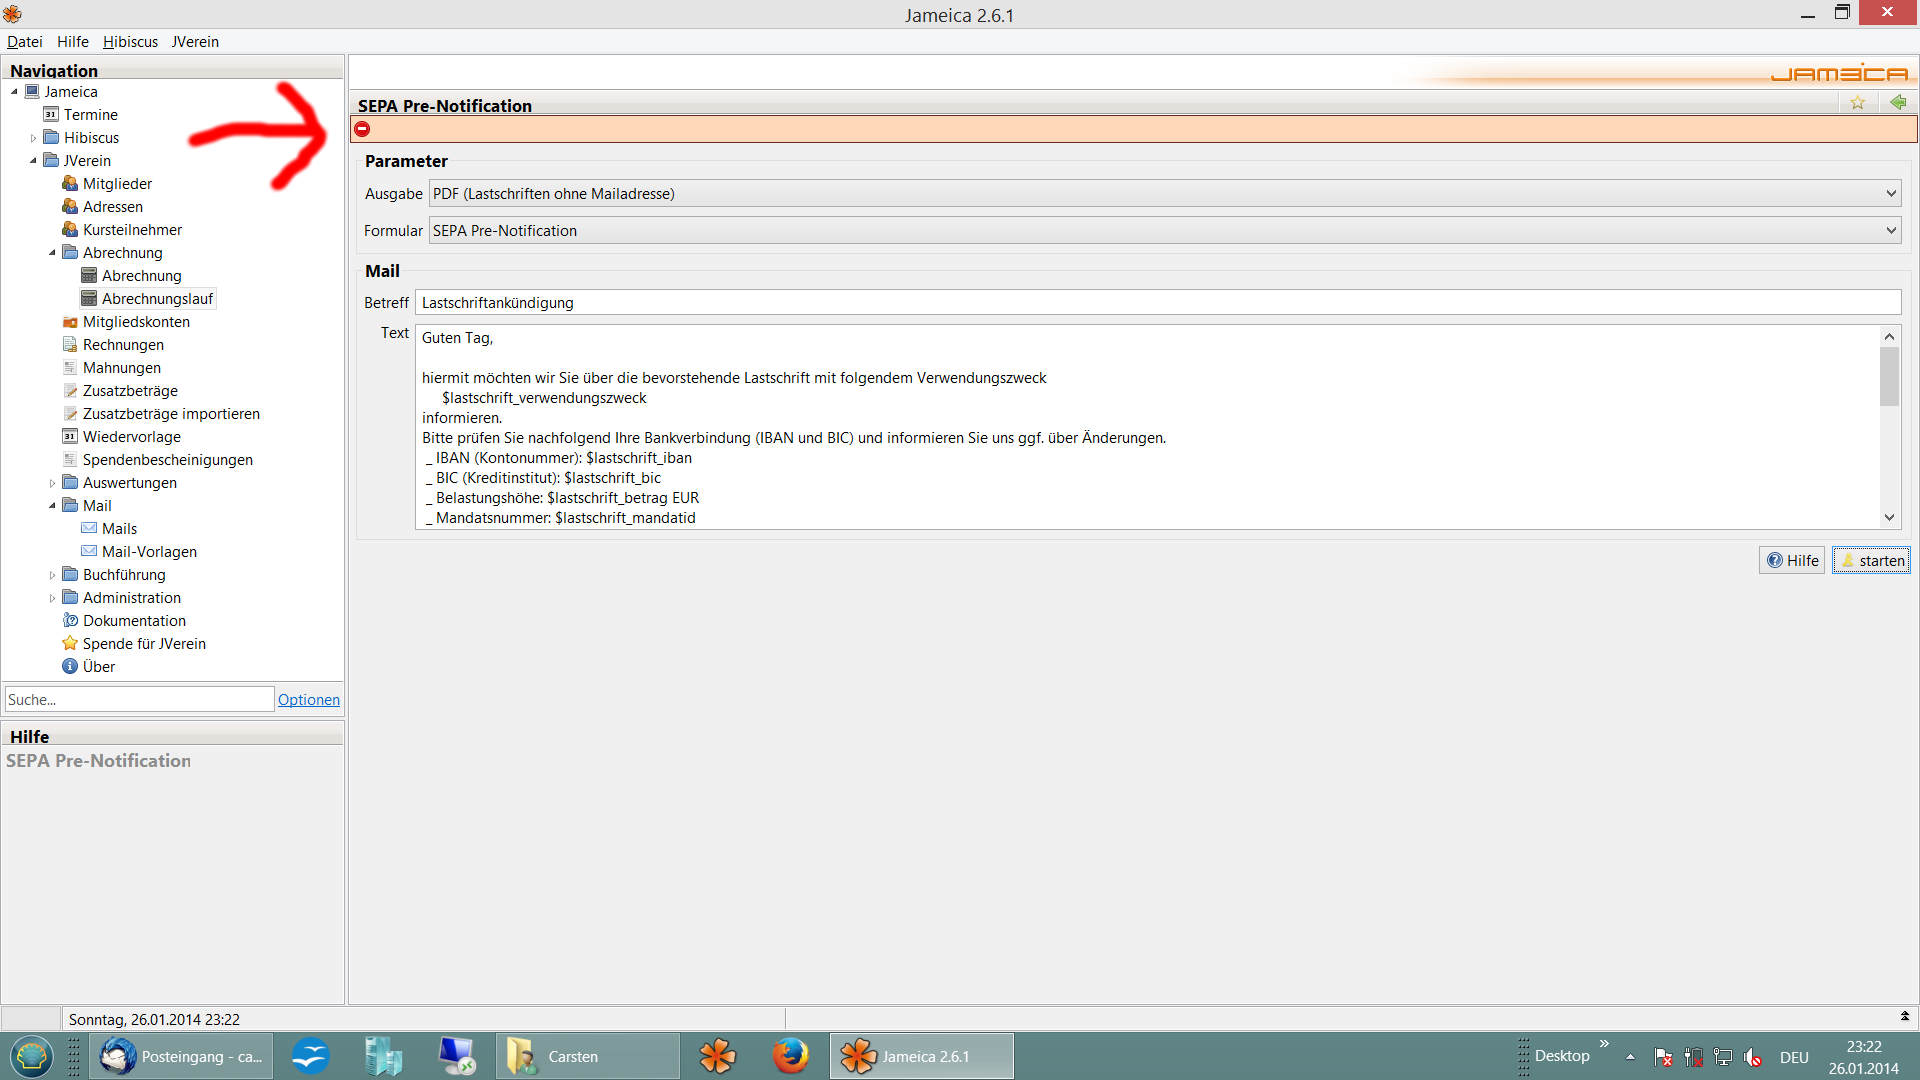
Task: Click the Abrechnungslauf calculator icon
Action: coord(89,299)
